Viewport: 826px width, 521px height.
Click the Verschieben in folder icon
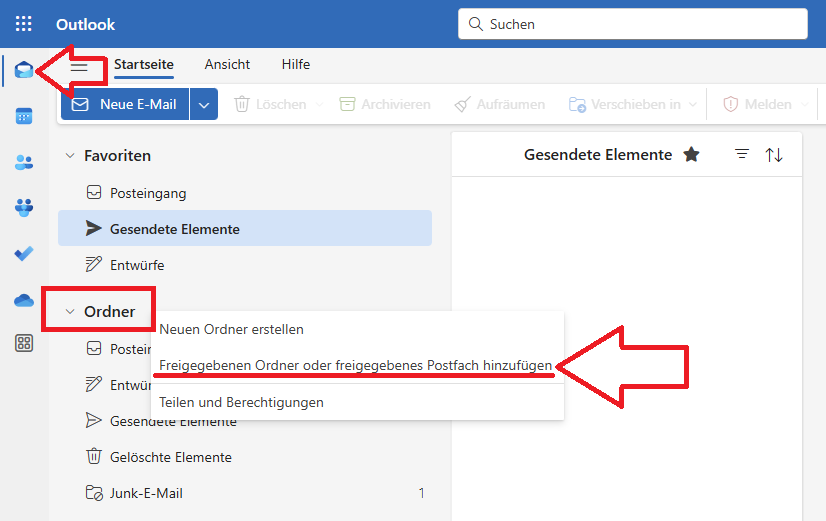(x=577, y=104)
